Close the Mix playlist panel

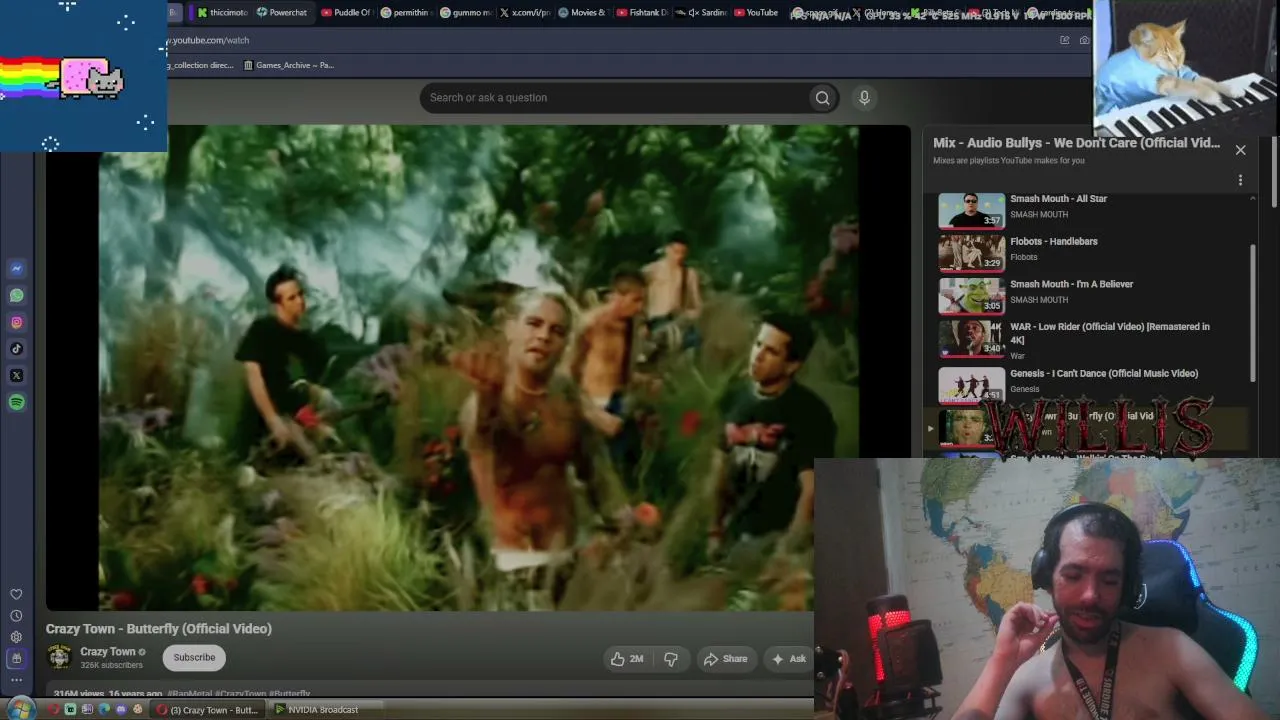tap(1240, 150)
